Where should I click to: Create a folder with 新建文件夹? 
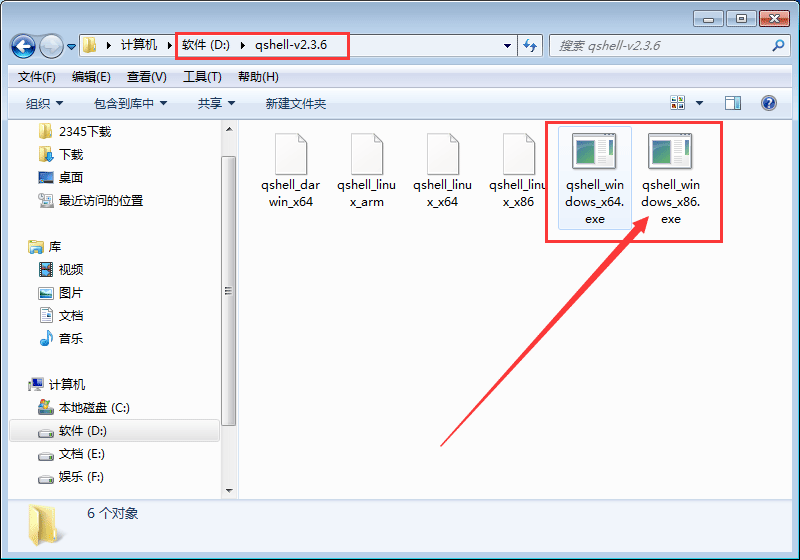(x=295, y=104)
